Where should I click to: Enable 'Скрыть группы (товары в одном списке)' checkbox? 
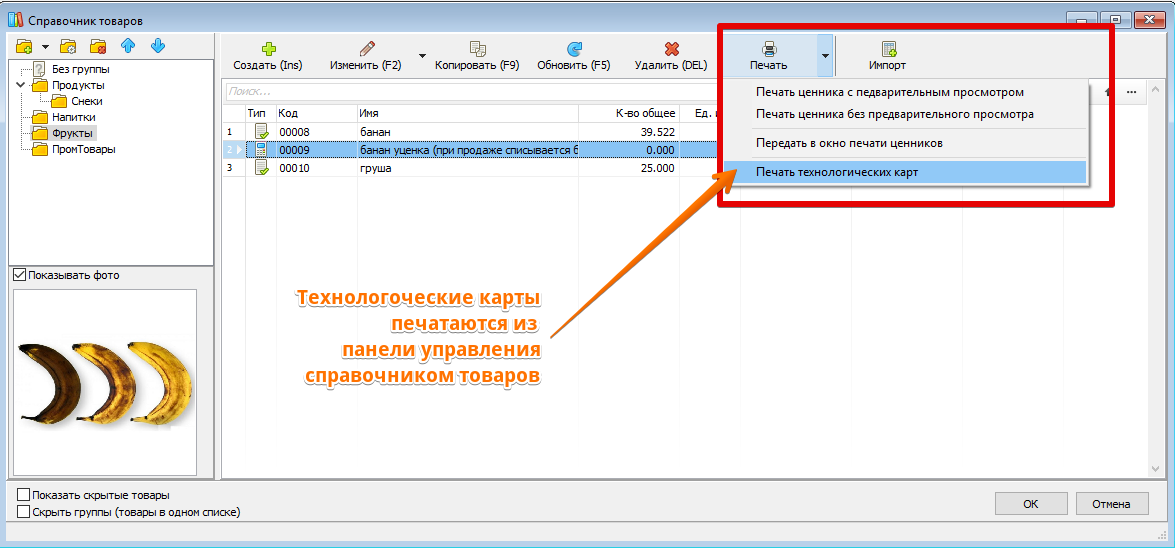pos(23,513)
